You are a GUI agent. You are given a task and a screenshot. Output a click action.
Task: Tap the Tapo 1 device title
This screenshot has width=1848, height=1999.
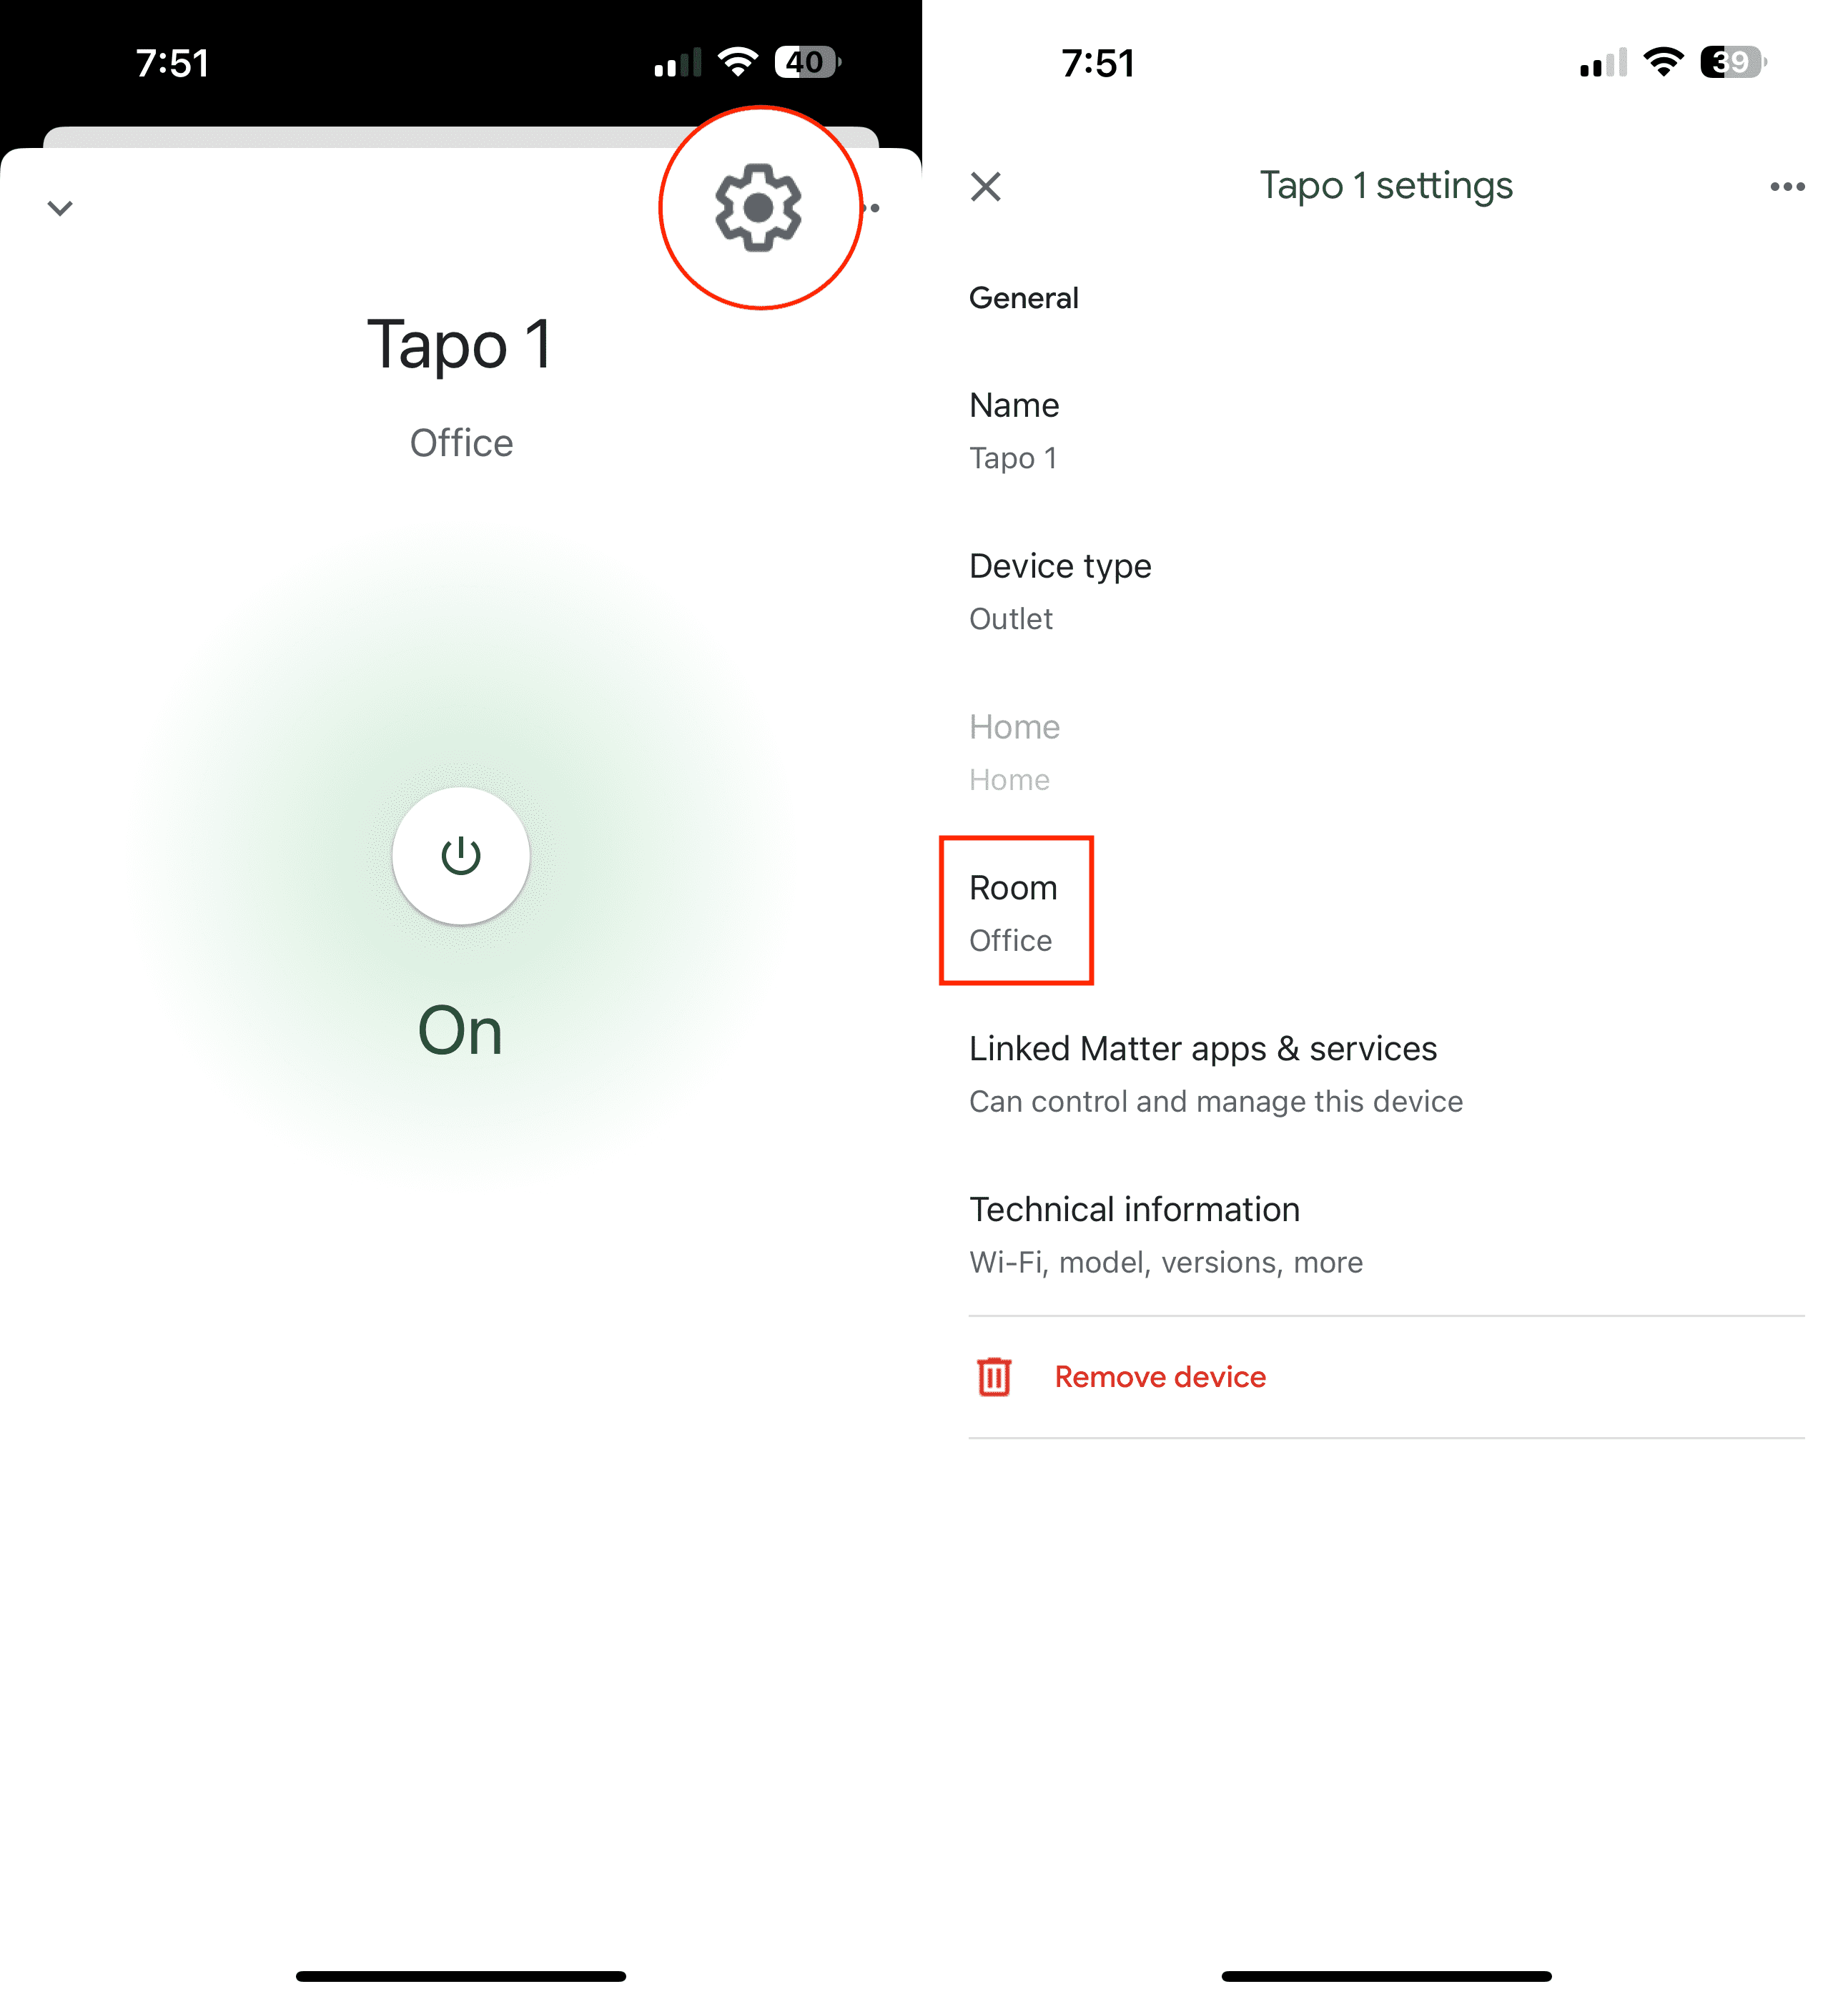tap(460, 344)
